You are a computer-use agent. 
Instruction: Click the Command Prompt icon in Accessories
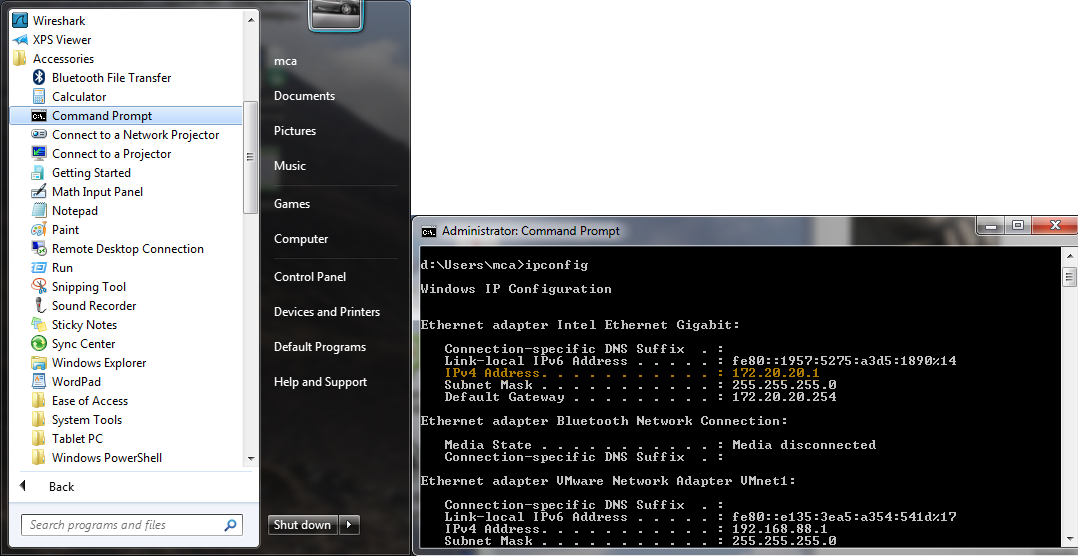[x=39, y=115]
